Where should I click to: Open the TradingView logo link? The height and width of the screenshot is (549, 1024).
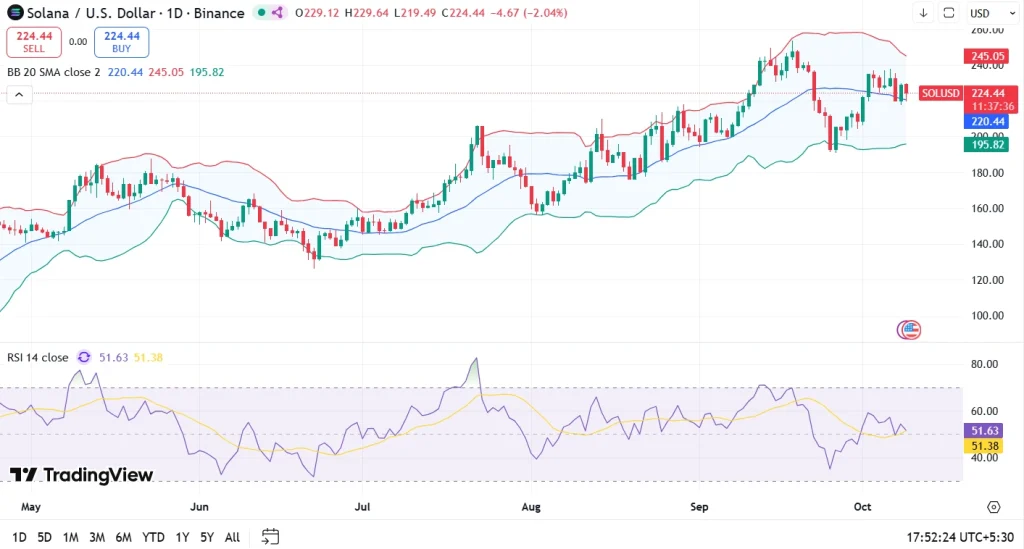(81, 475)
